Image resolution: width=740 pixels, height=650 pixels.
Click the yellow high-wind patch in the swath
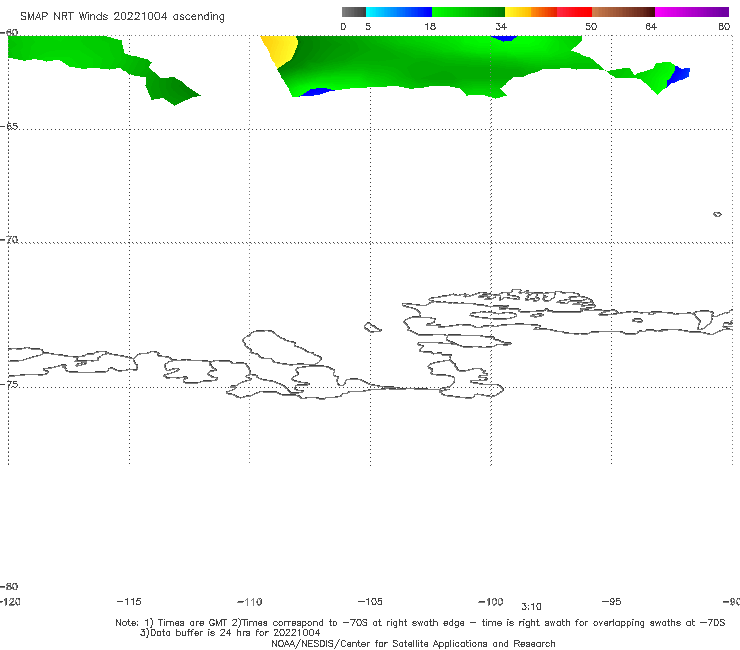pos(280,49)
